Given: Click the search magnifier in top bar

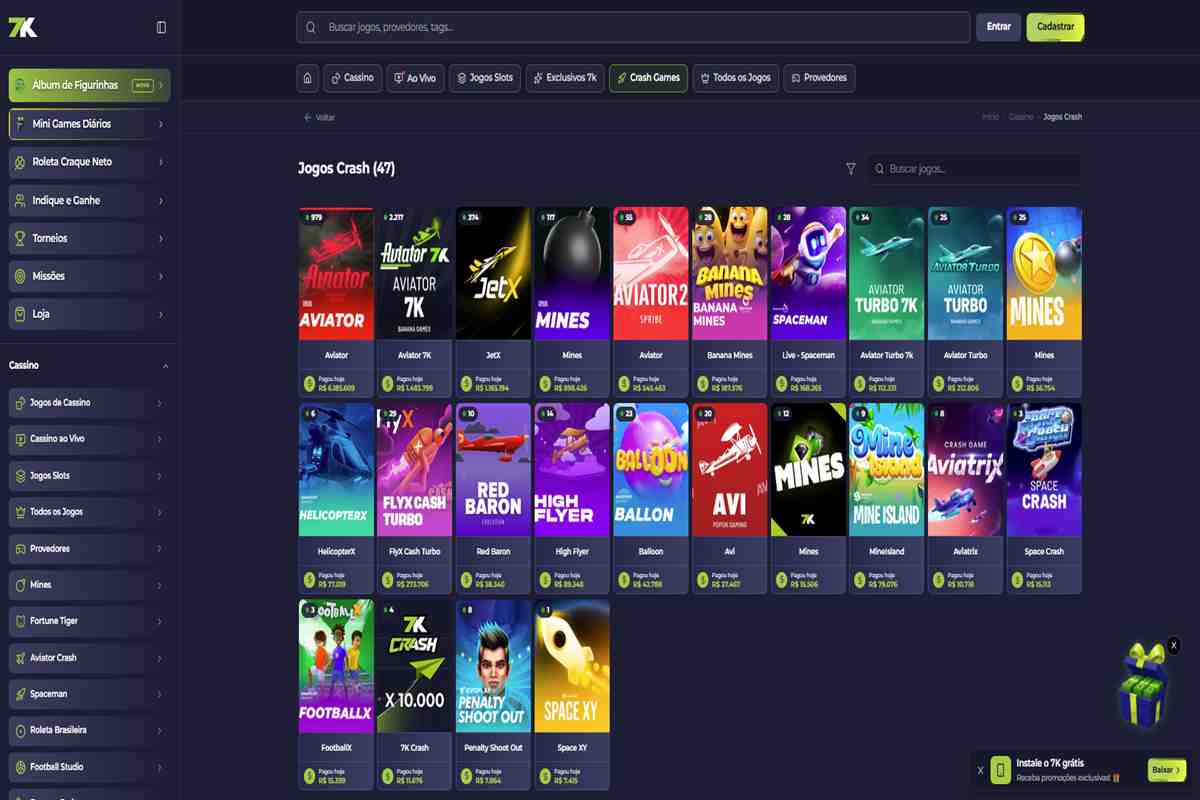Looking at the screenshot, I should [311, 27].
